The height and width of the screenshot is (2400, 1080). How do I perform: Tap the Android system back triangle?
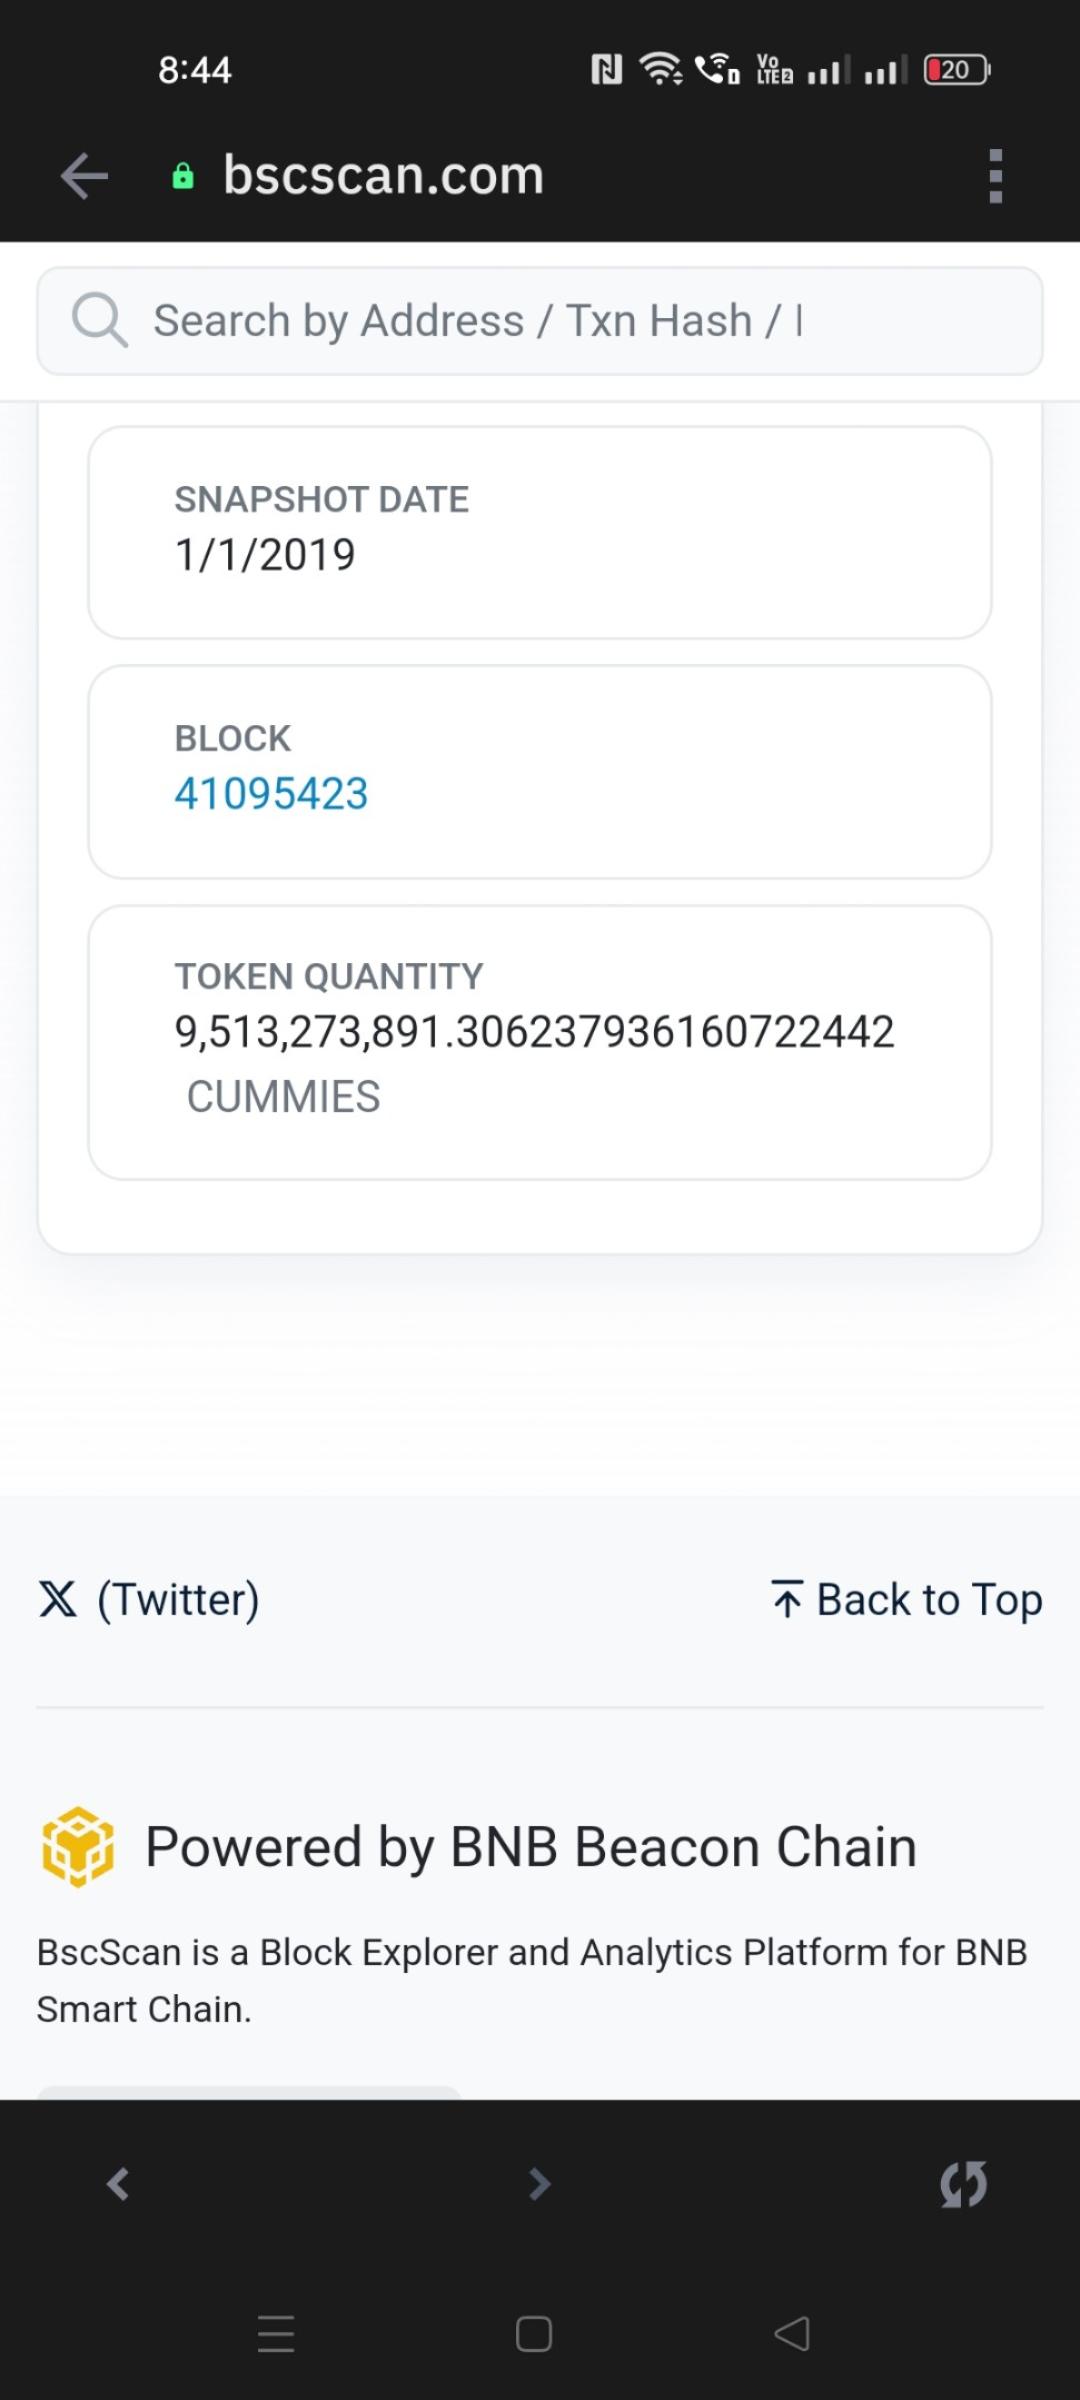pyautogui.click(x=792, y=2334)
